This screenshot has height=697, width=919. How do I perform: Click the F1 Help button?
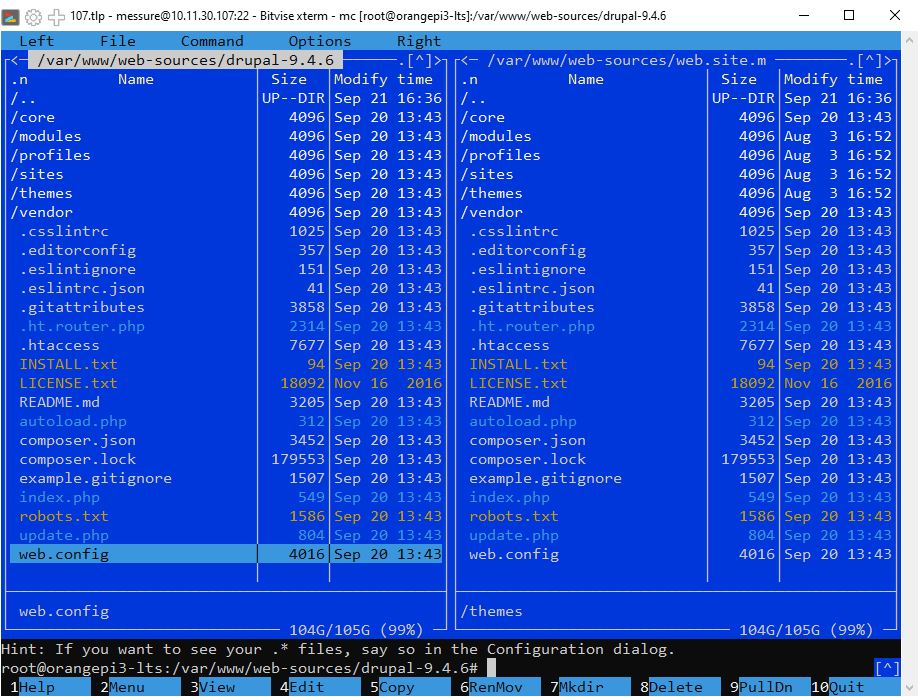pyautogui.click(x=50, y=687)
